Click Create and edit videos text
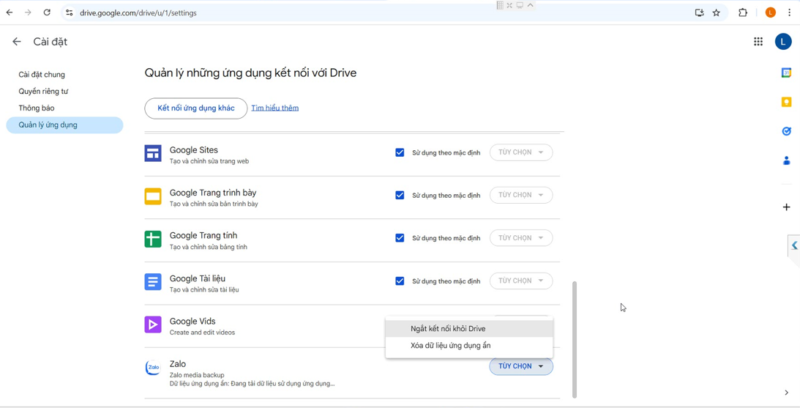Image resolution: width=800 pixels, height=408 pixels. coord(203,333)
